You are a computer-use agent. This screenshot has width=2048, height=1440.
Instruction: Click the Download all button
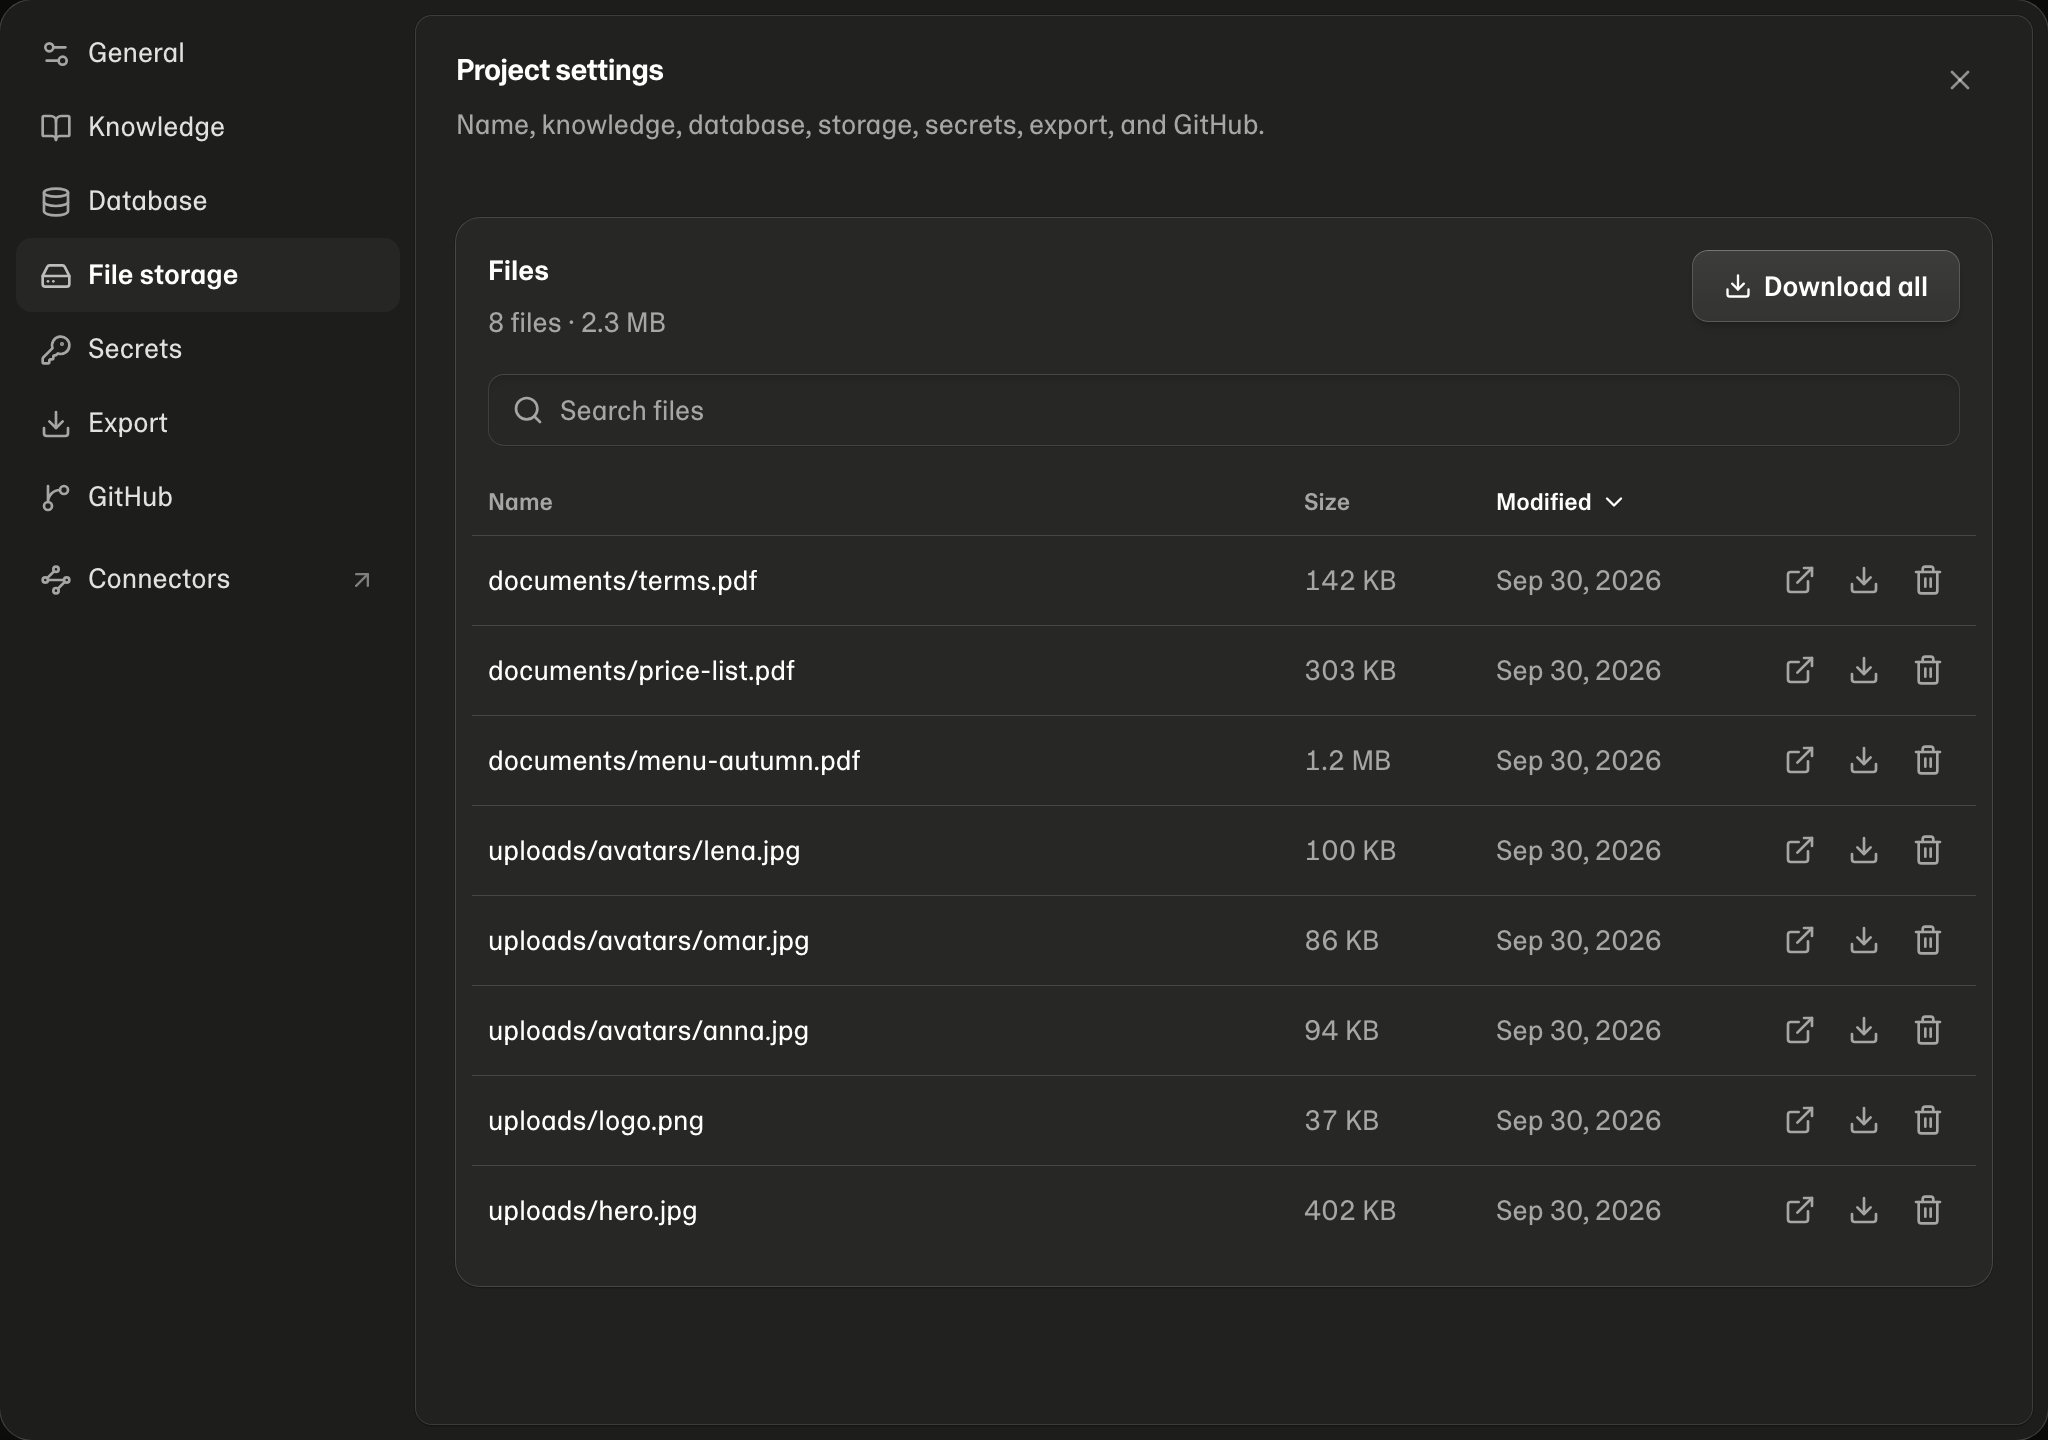(1825, 286)
